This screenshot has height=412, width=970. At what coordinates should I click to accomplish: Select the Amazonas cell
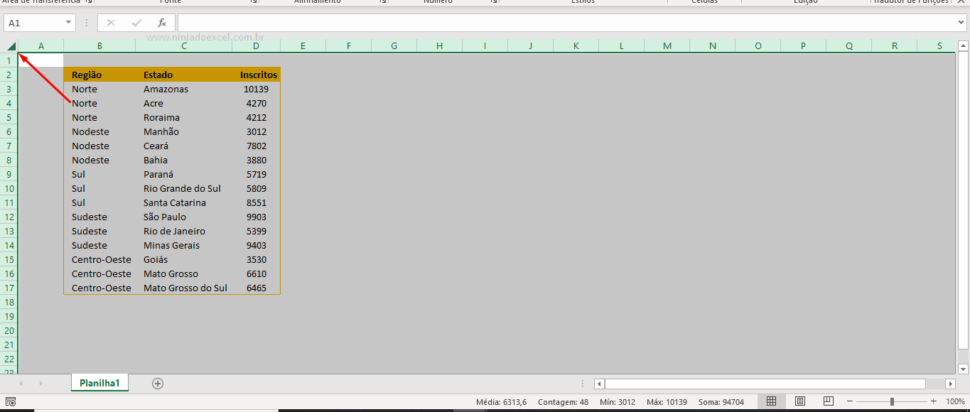[x=184, y=89]
